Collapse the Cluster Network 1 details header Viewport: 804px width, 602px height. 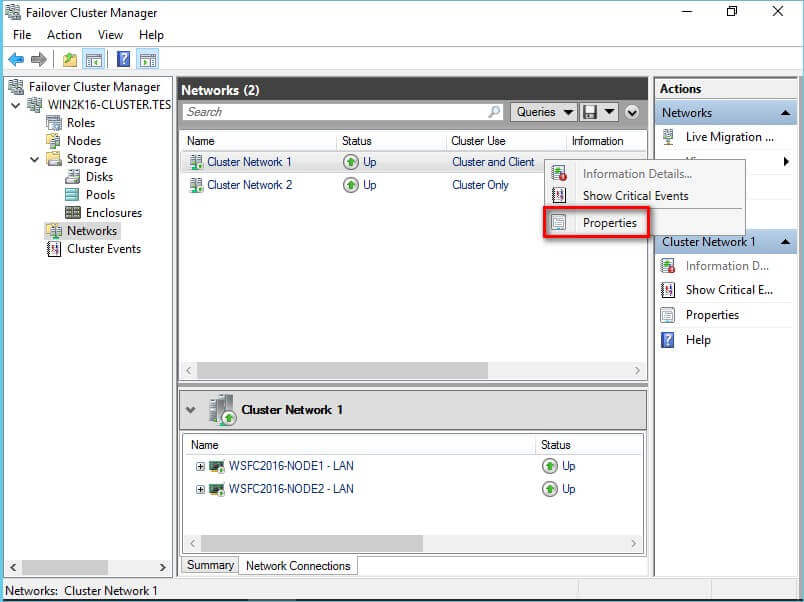click(191, 410)
